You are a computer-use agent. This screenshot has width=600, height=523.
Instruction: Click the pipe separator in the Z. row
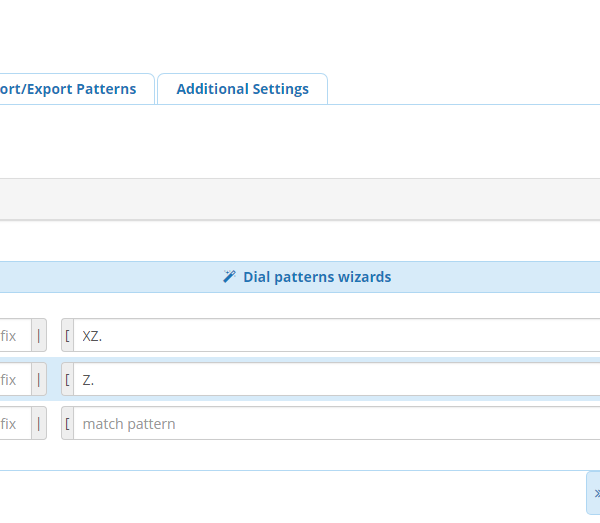click(39, 380)
